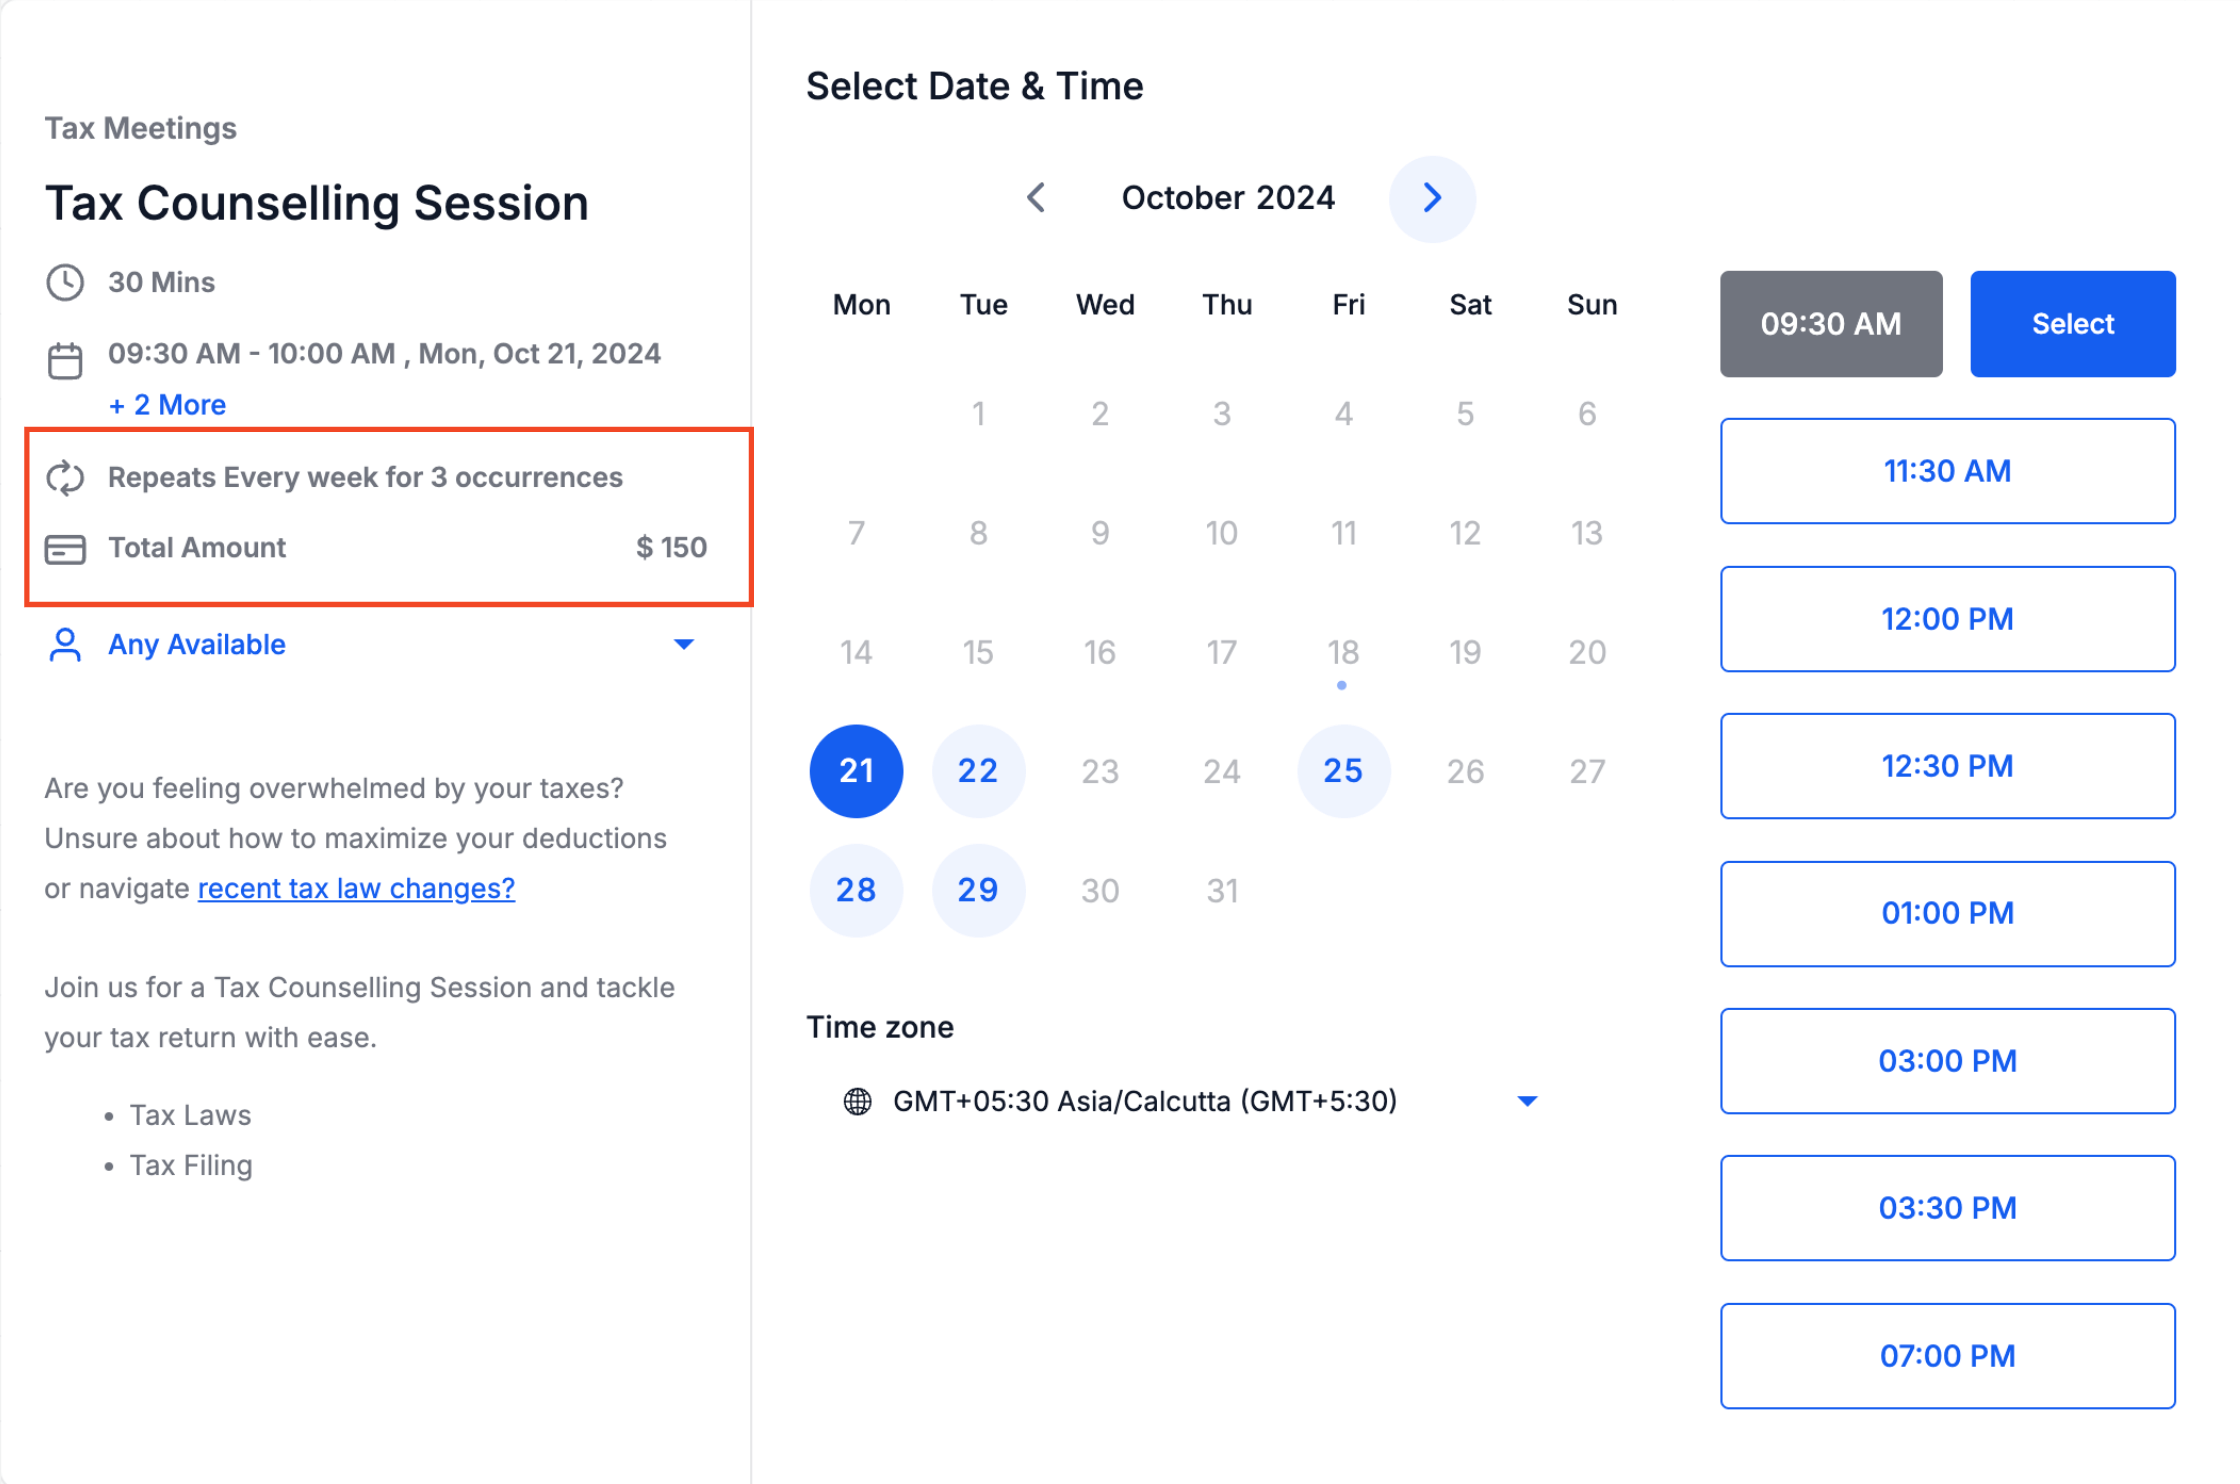The image size is (2240, 1484).
Task: Confirm the 09:30 AM slot with Select
Action: [x=2072, y=324]
